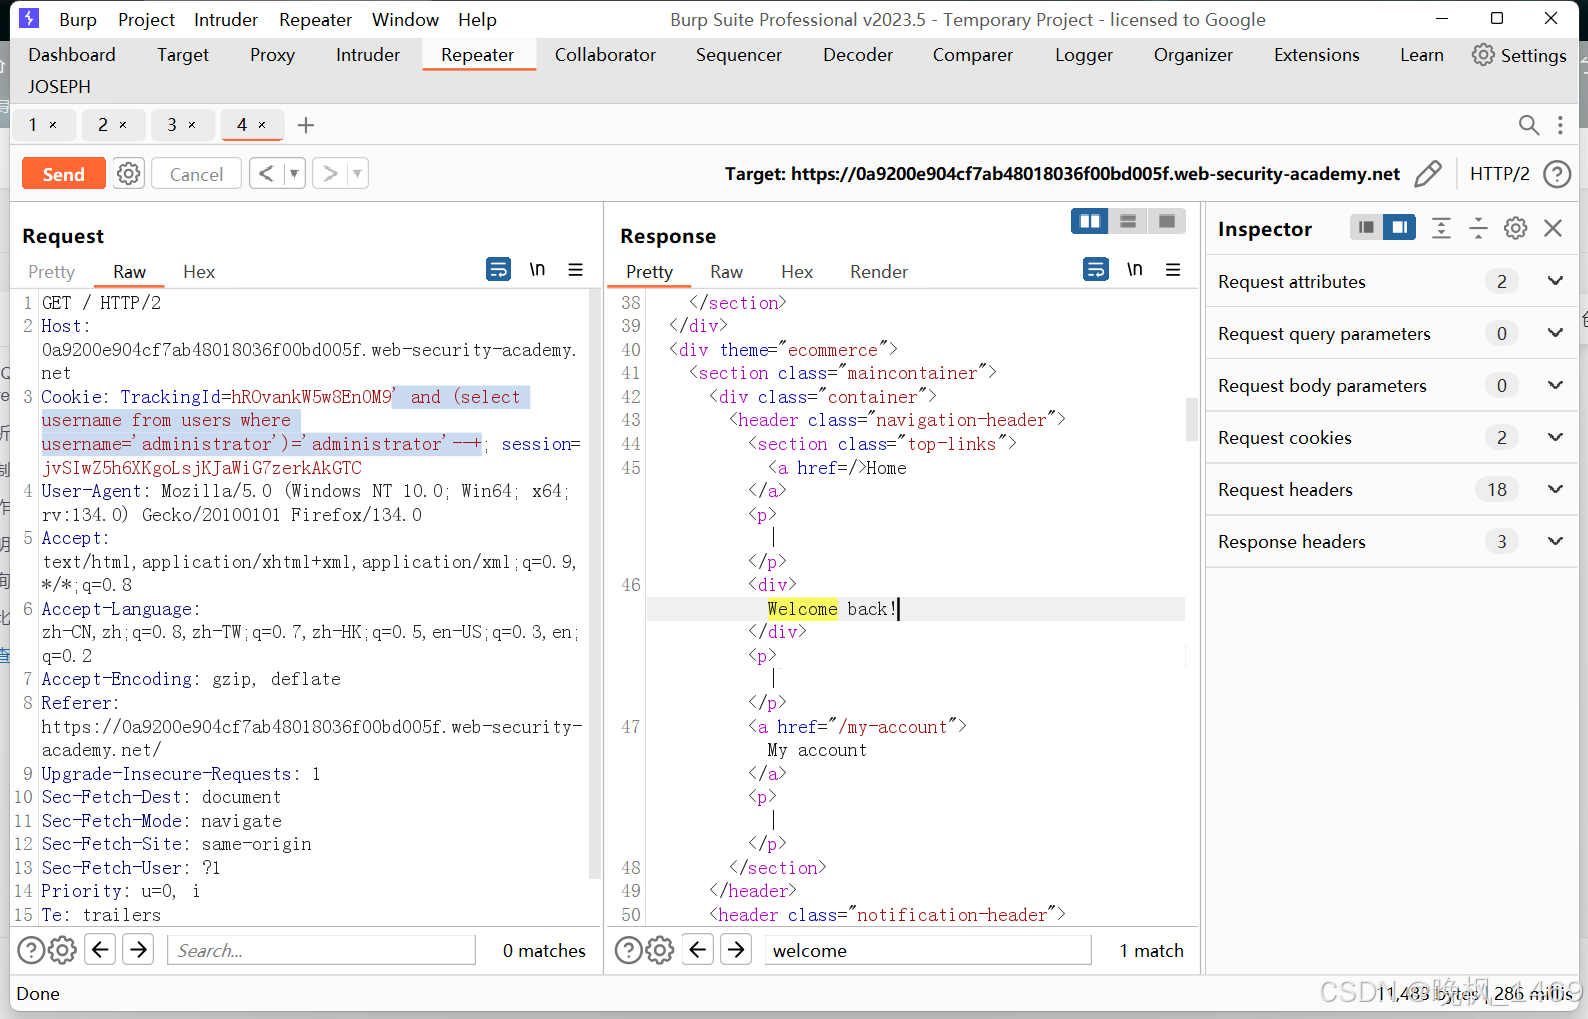Open the Burp menu
Viewport: 1588px width, 1019px height.
click(78, 19)
